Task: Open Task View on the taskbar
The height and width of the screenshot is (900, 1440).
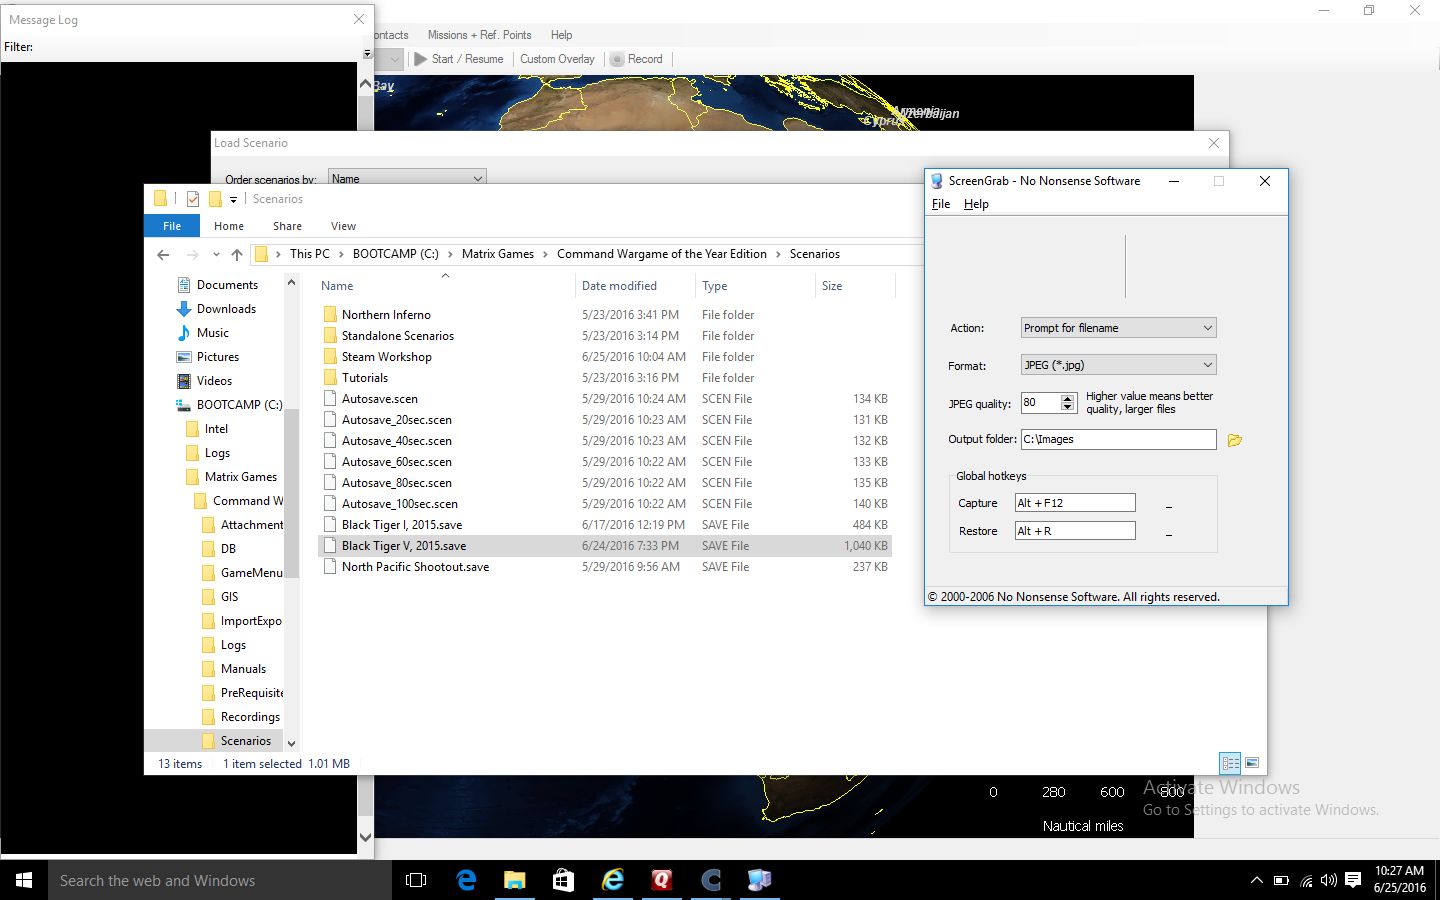Action: pos(416,880)
